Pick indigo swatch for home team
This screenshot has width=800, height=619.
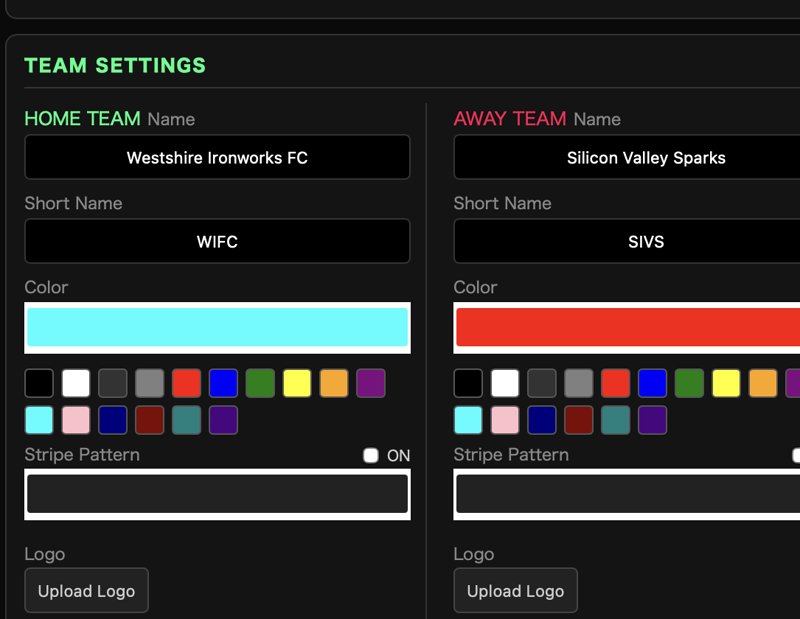click(223, 420)
